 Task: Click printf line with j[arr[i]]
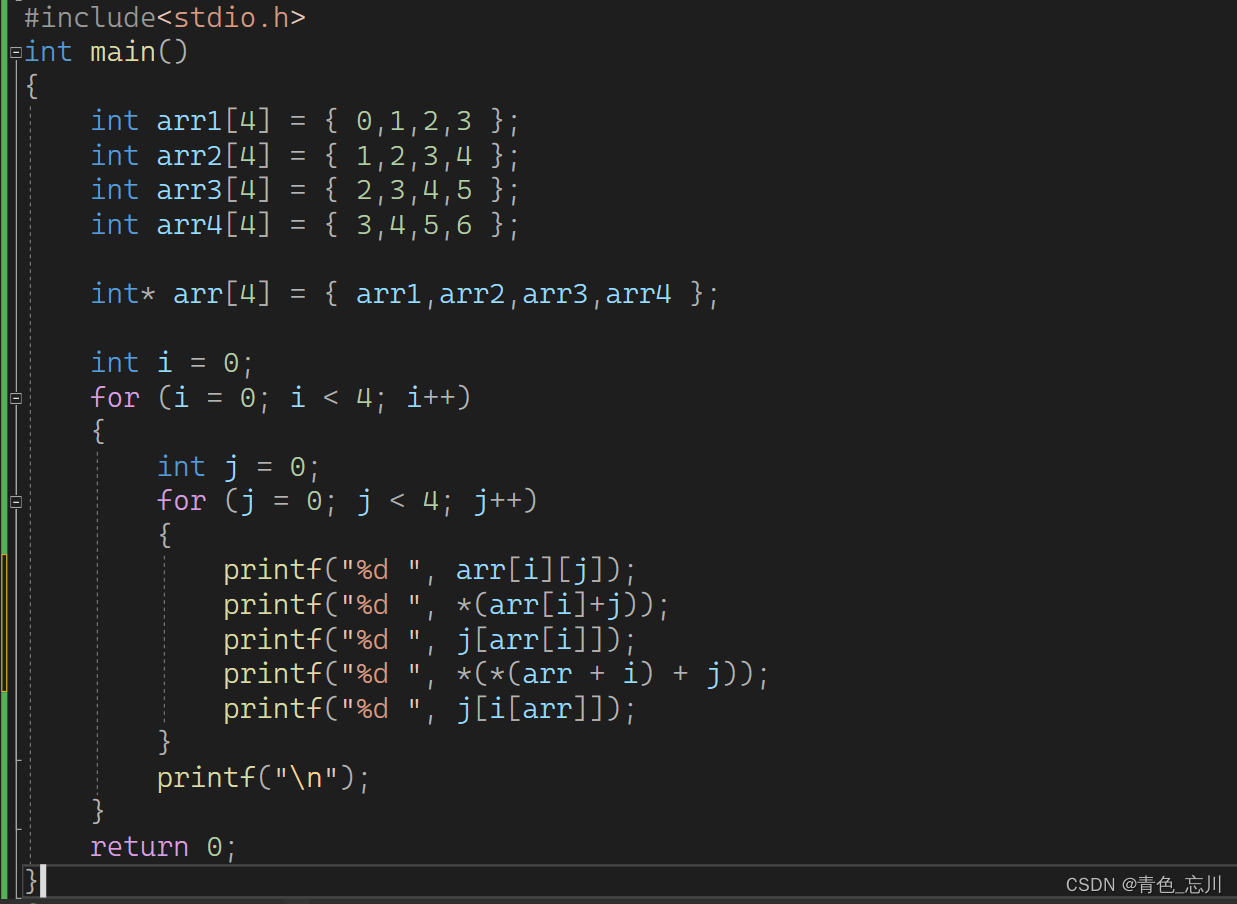(x=430, y=639)
